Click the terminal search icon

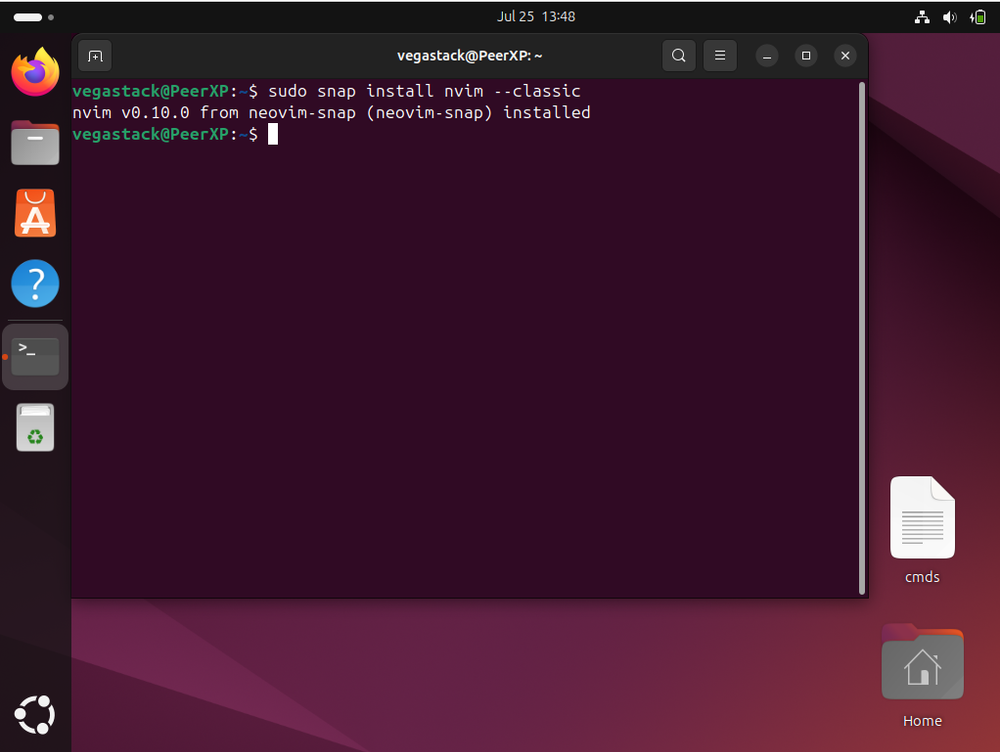[678, 56]
